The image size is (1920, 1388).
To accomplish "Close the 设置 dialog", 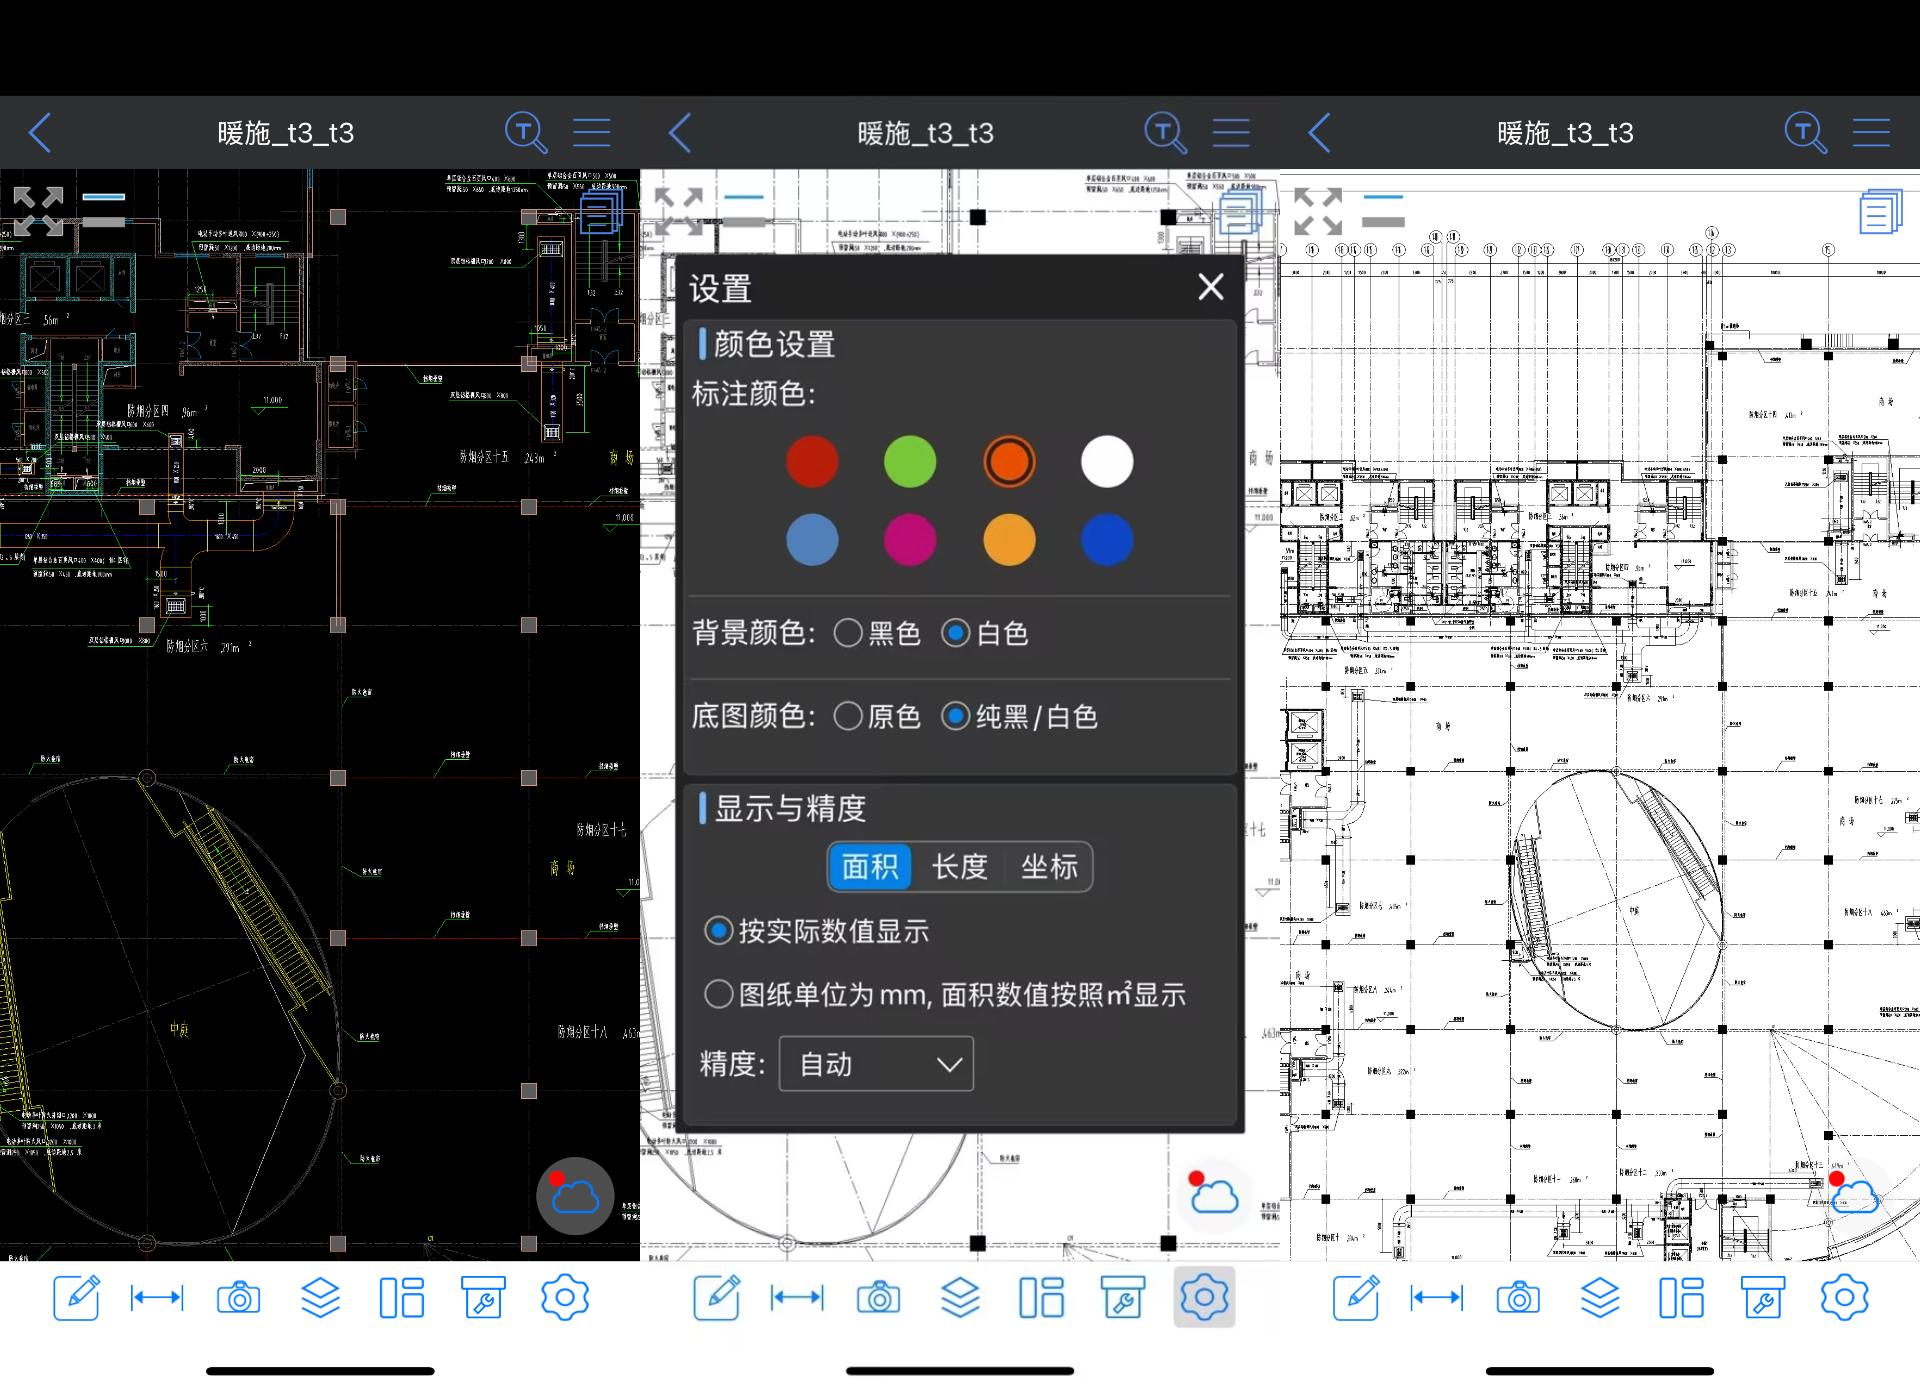I will click(x=1211, y=287).
